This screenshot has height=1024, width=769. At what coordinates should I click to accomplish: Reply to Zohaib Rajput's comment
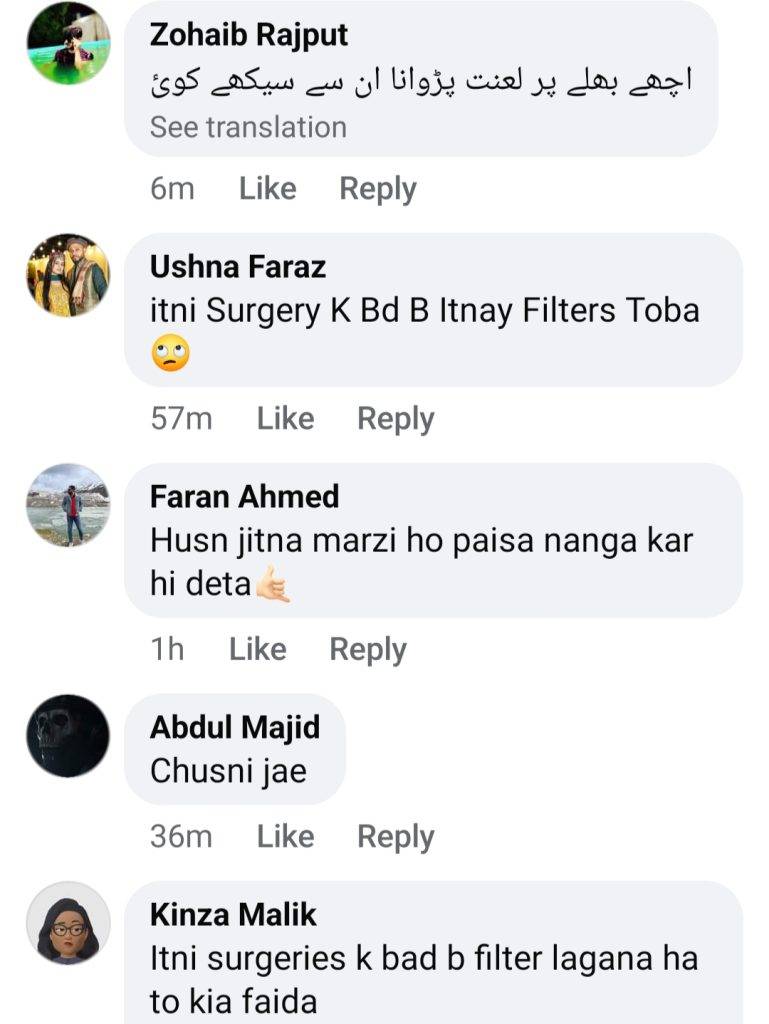[378, 189]
